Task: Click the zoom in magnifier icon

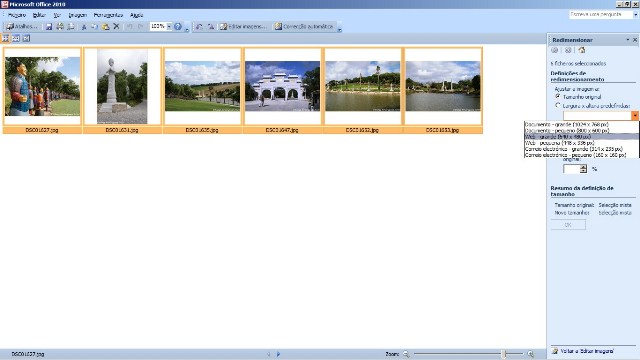Action: click(x=531, y=354)
